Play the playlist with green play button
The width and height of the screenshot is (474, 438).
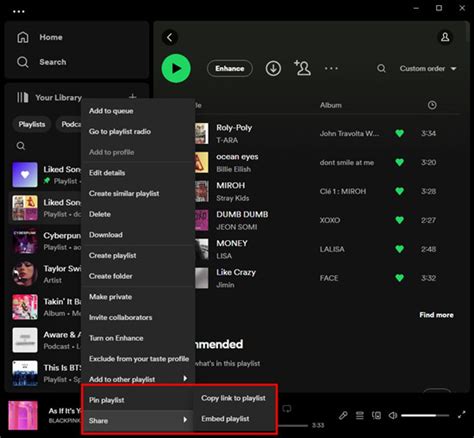(176, 68)
